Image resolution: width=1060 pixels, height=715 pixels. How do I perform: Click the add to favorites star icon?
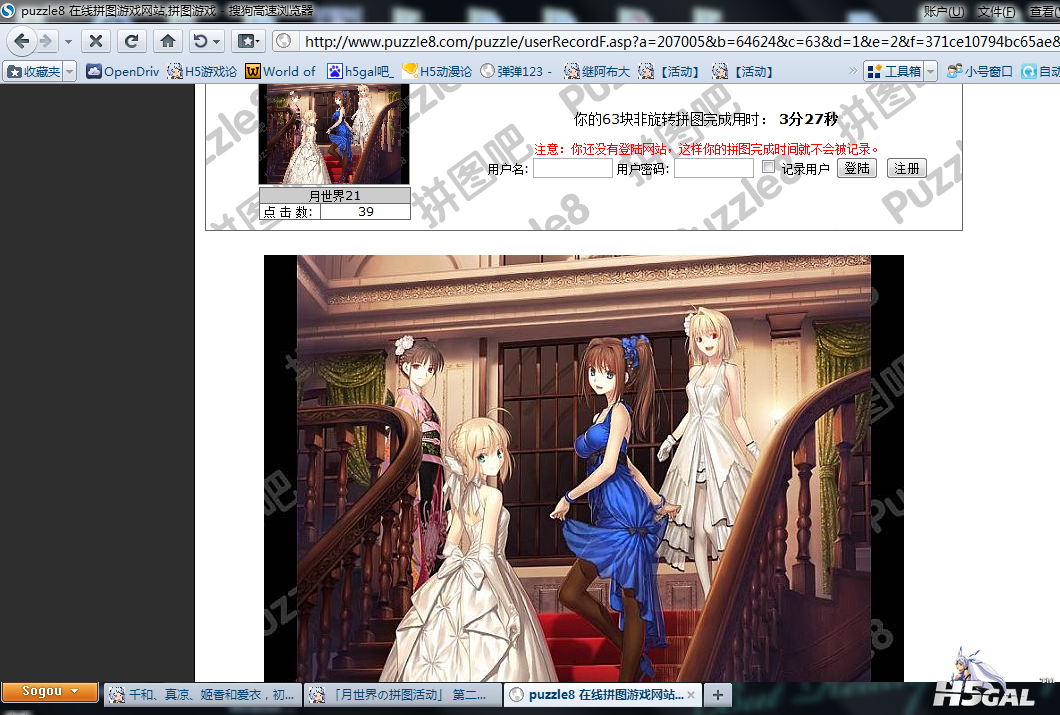click(245, 41)
